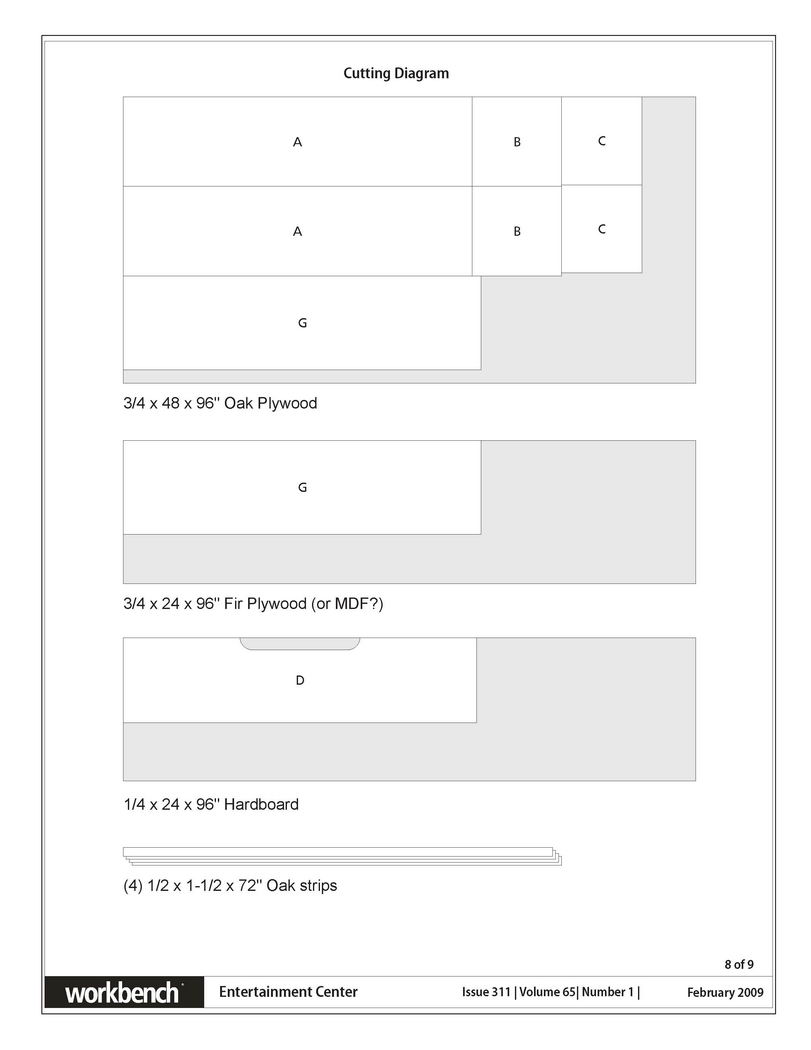
Task: Click the workbench logo in footer
Action: click(x=124, y=992)
